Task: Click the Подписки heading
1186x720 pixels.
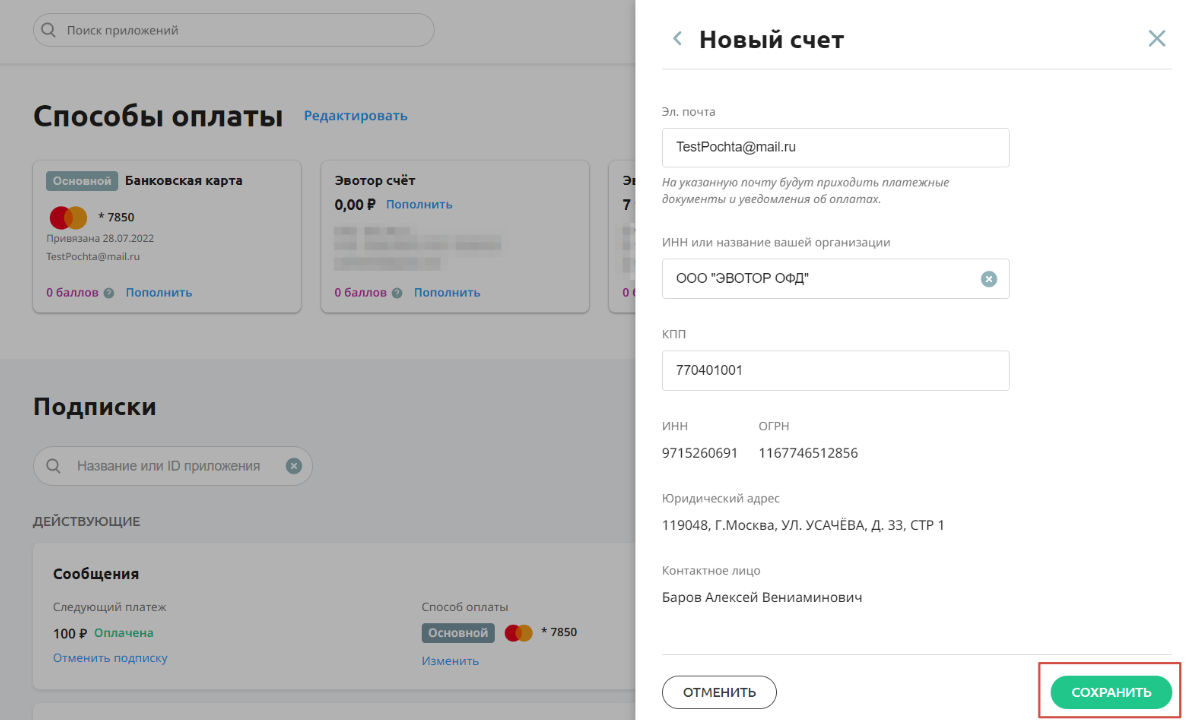Action: (95, 407)
